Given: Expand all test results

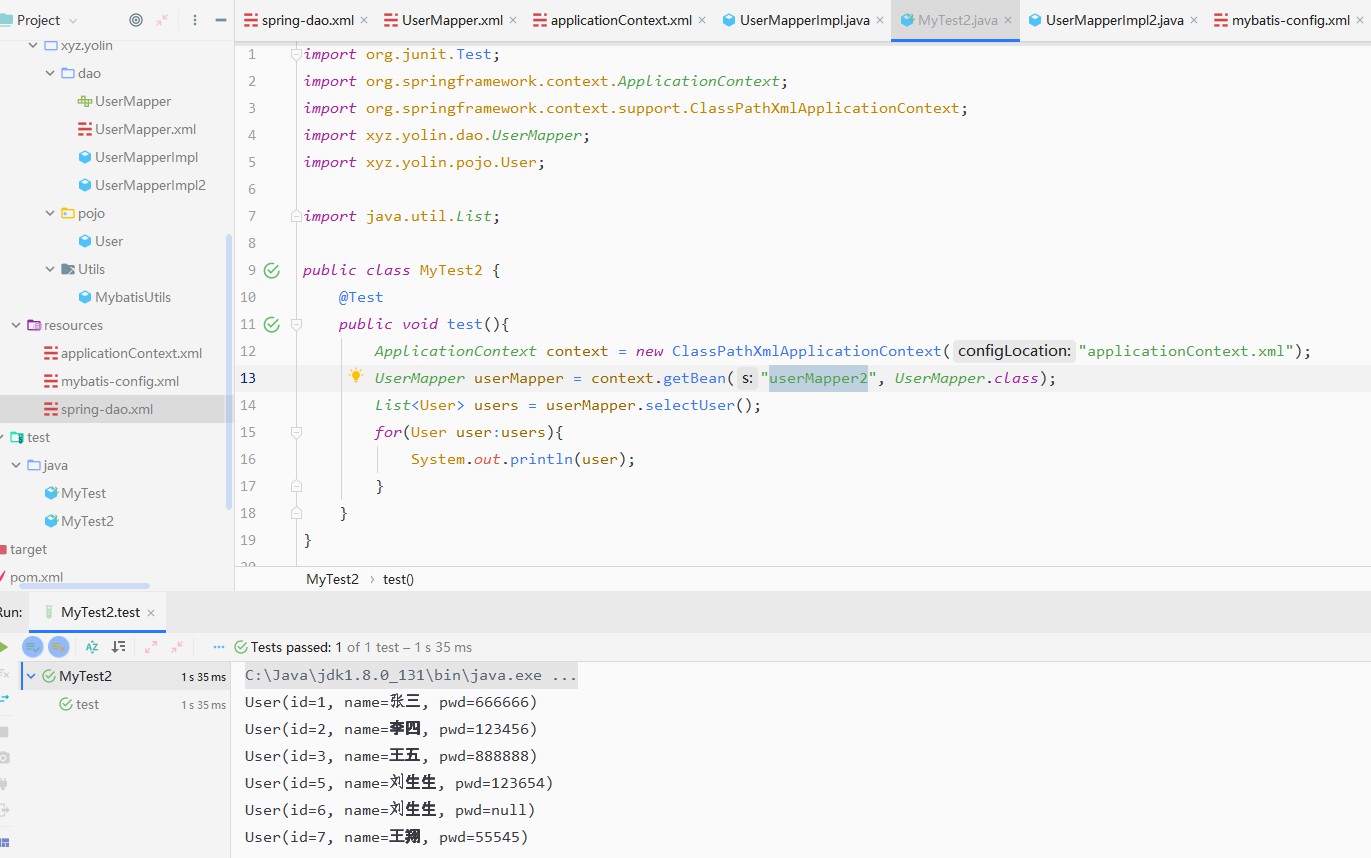Looking at the screenshot, I should 151,647.
